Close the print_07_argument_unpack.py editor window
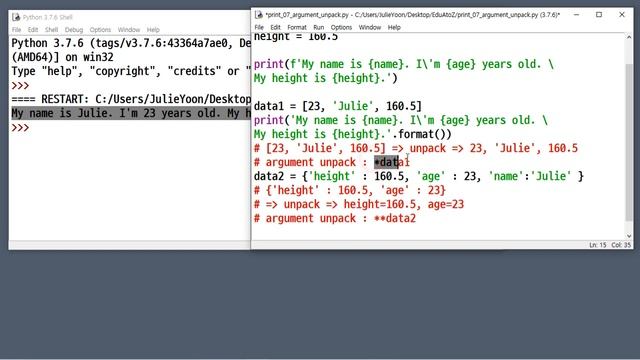This screenshot has width=640, height=360. pyautogui.click(x=622, y=15)
